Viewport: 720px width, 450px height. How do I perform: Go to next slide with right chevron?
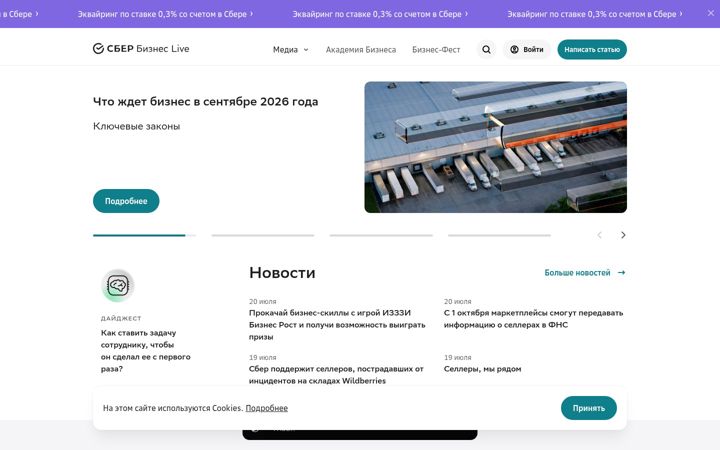[623, 235]
